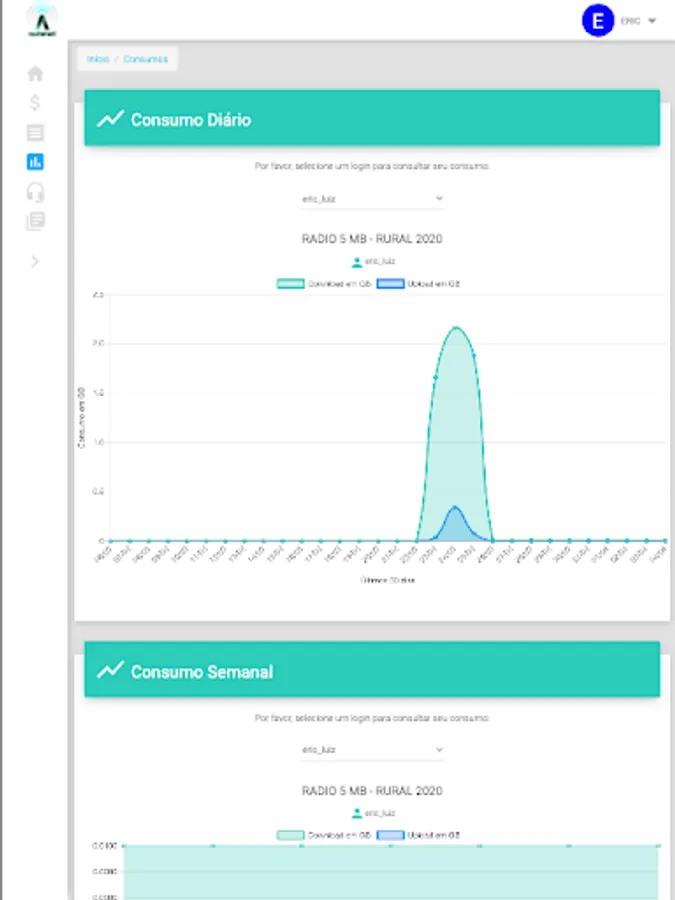Open the eric_luiz login dropdown under Consumo Semanal
This screenshot has height=900, width=675.
pos(372,750)
